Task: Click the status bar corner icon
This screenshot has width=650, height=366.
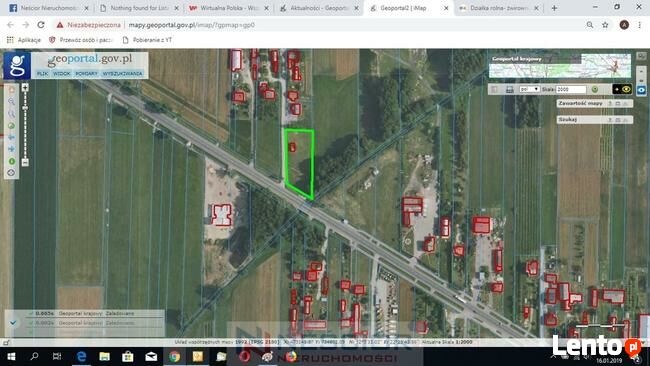Action: pos(6,342)
